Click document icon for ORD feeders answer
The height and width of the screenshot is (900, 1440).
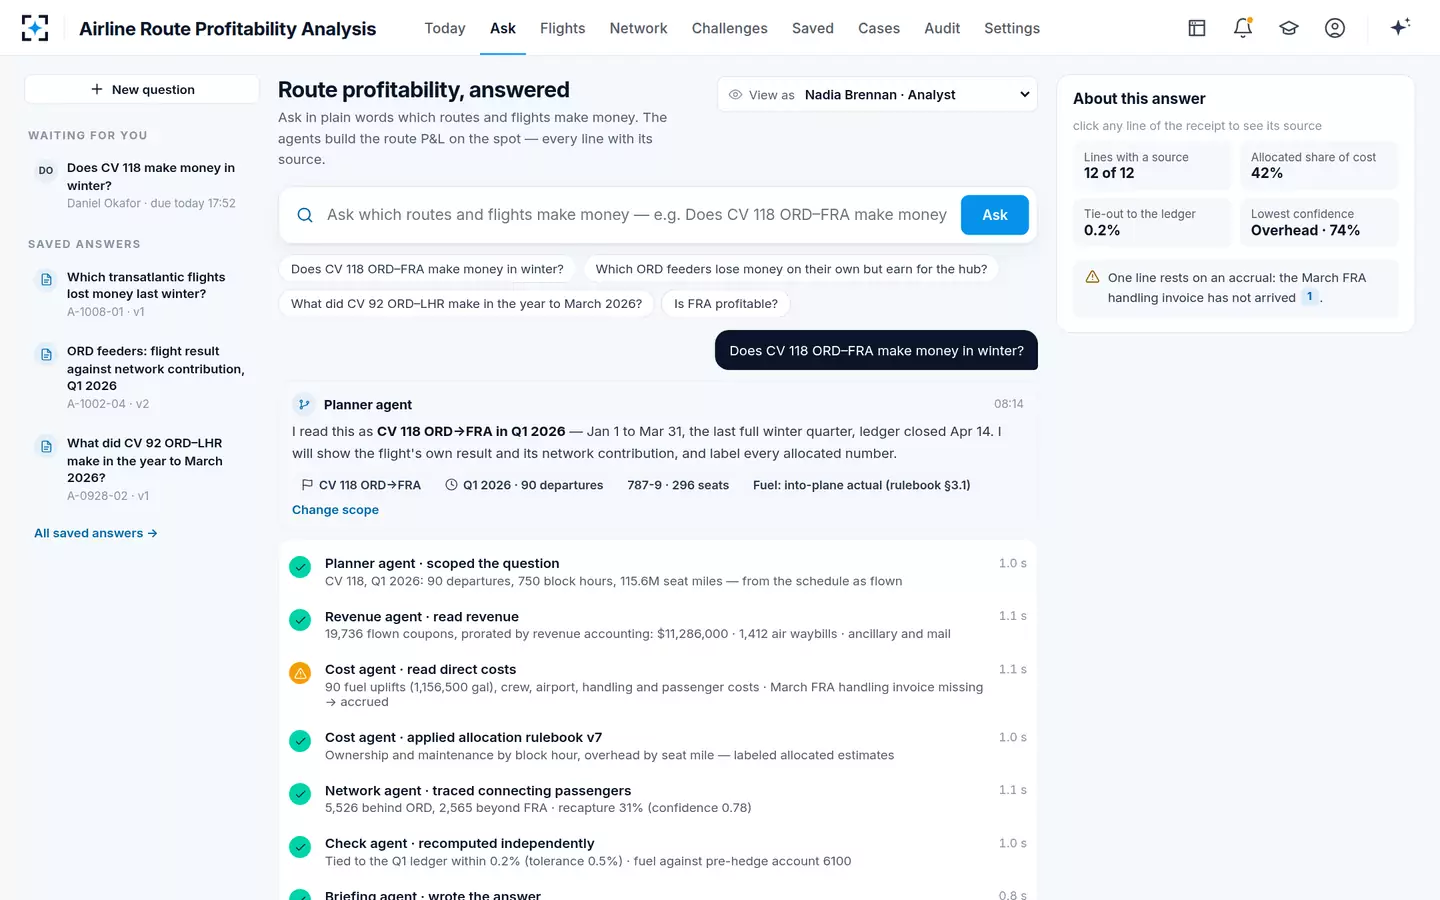(x=46, y=354)
